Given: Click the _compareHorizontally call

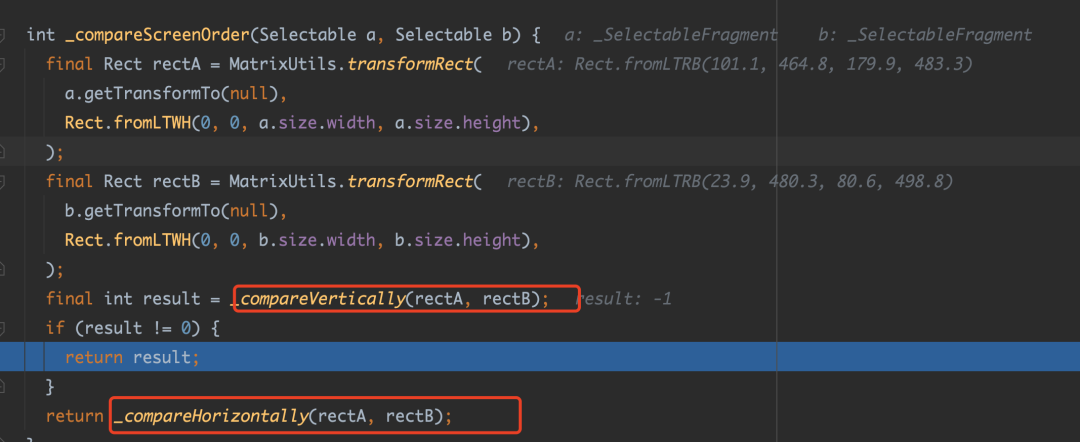Looking at the screenshot, I should [210, 416].
